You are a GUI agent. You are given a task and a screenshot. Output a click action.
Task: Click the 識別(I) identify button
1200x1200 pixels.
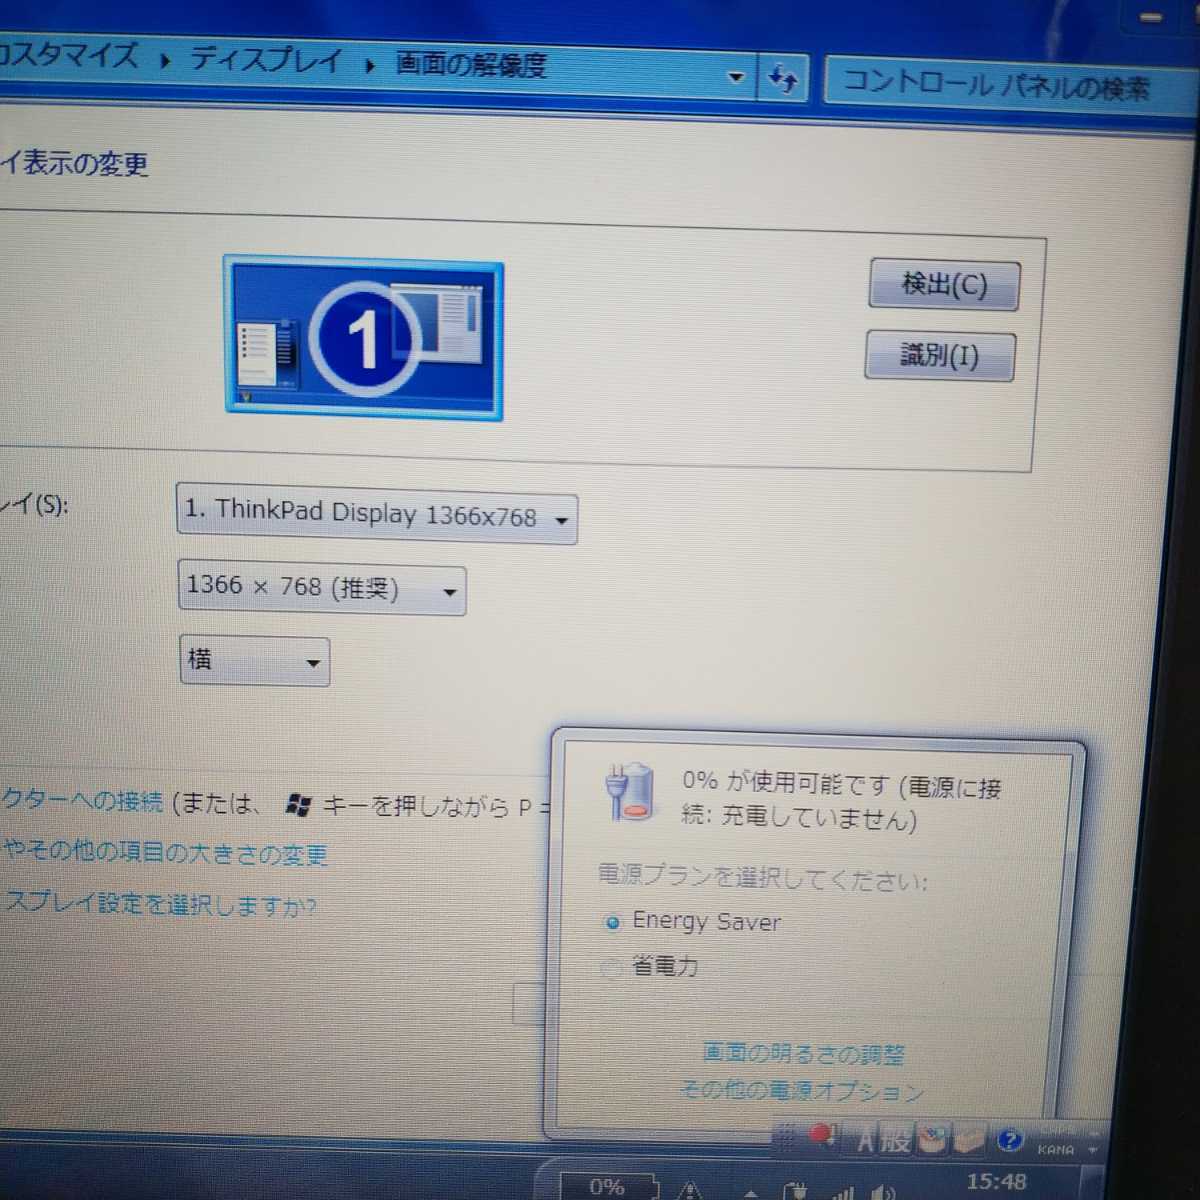coord(939,355)
